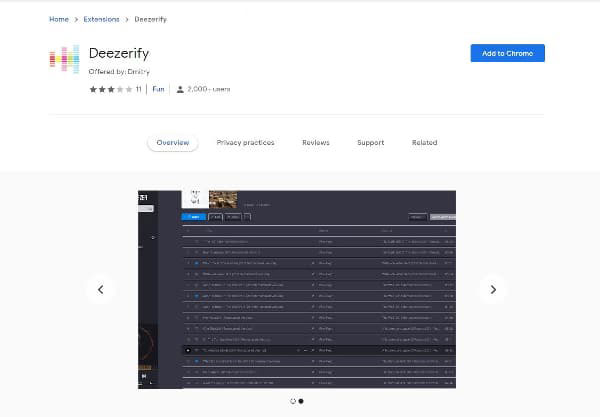Select the first carousel dot indicator
600x417 pixels.
[x=293, y=401]
